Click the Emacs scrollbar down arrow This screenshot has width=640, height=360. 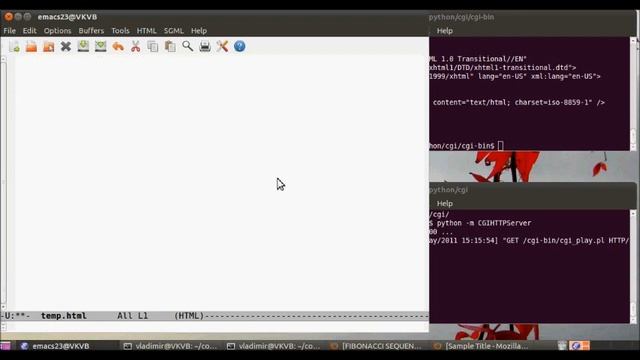(x=3, y=307)
